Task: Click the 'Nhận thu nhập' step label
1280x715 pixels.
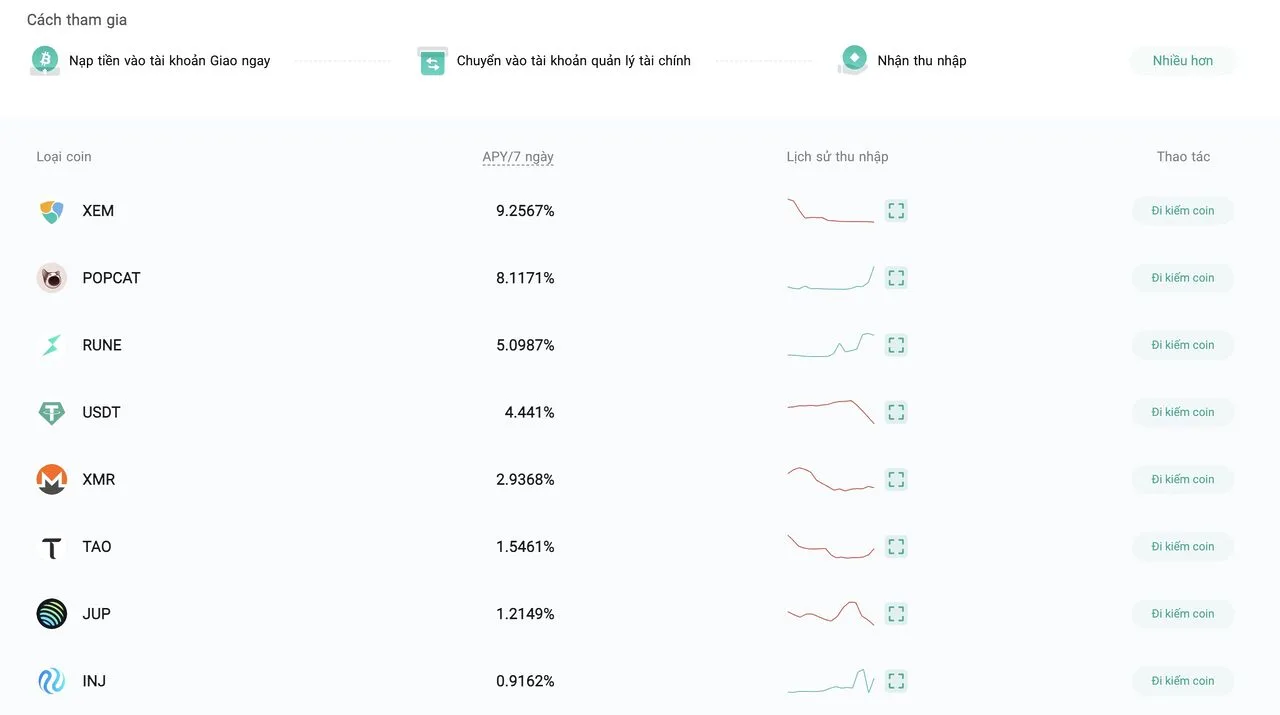Action: pos(922,61)
